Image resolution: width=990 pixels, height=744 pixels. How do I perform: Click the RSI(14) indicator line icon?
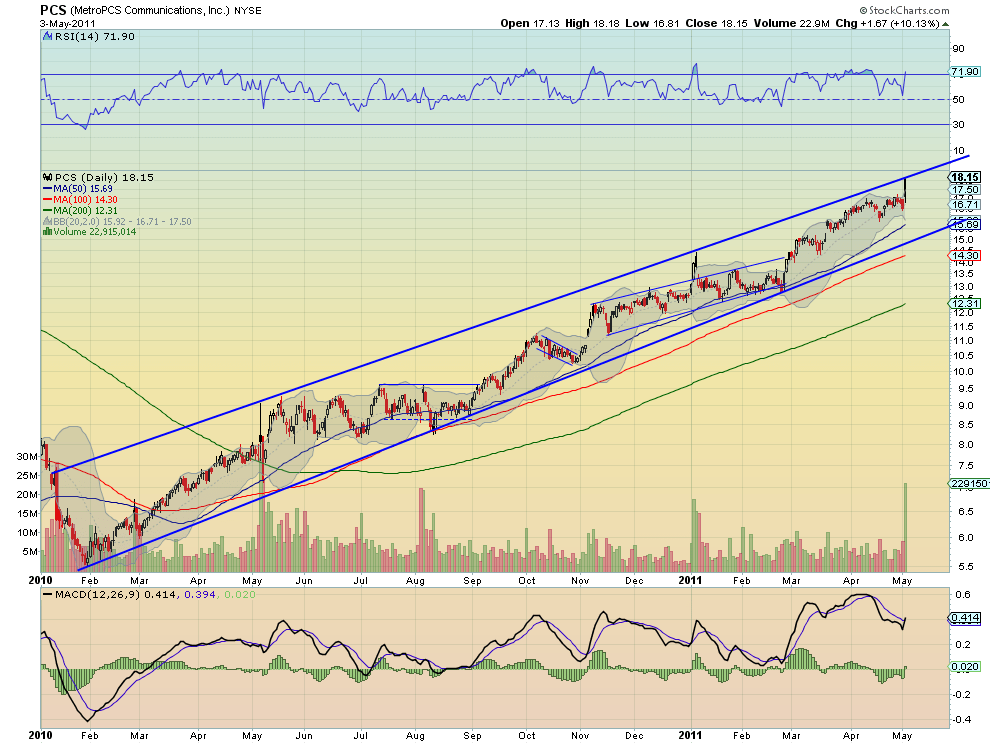(47, 37)
